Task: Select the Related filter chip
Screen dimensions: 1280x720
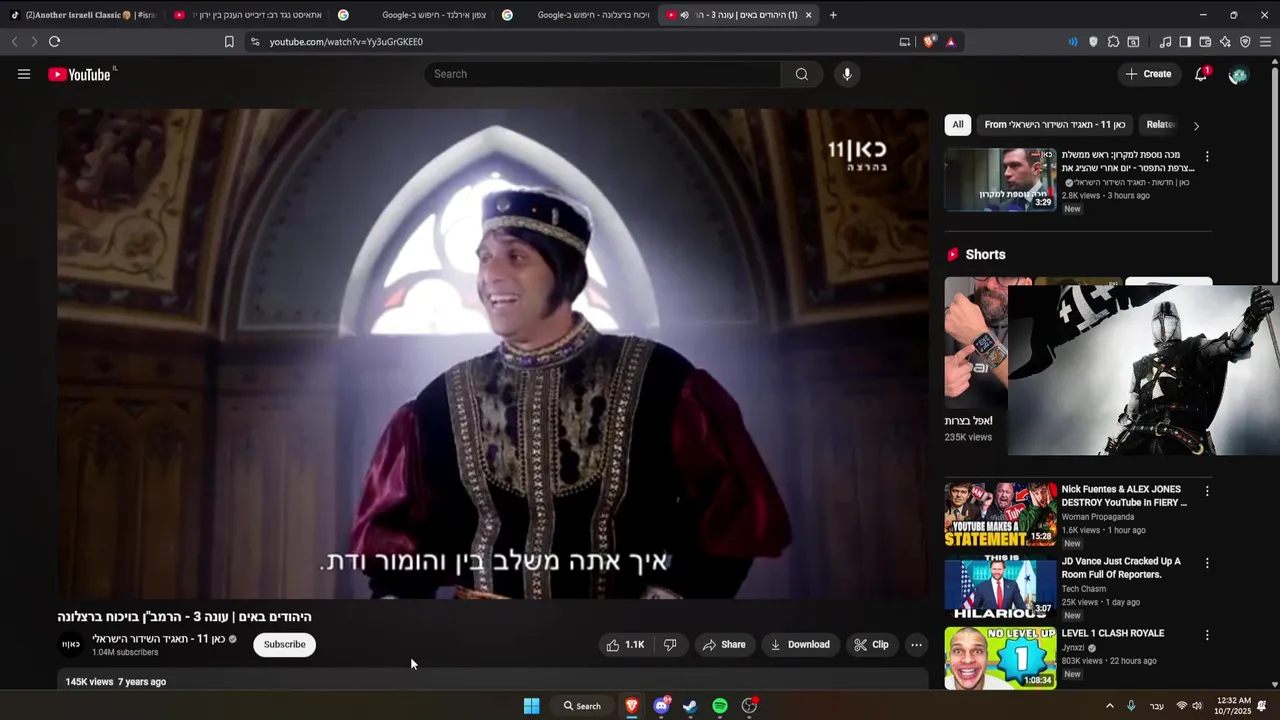Action: coord(1160,125)
